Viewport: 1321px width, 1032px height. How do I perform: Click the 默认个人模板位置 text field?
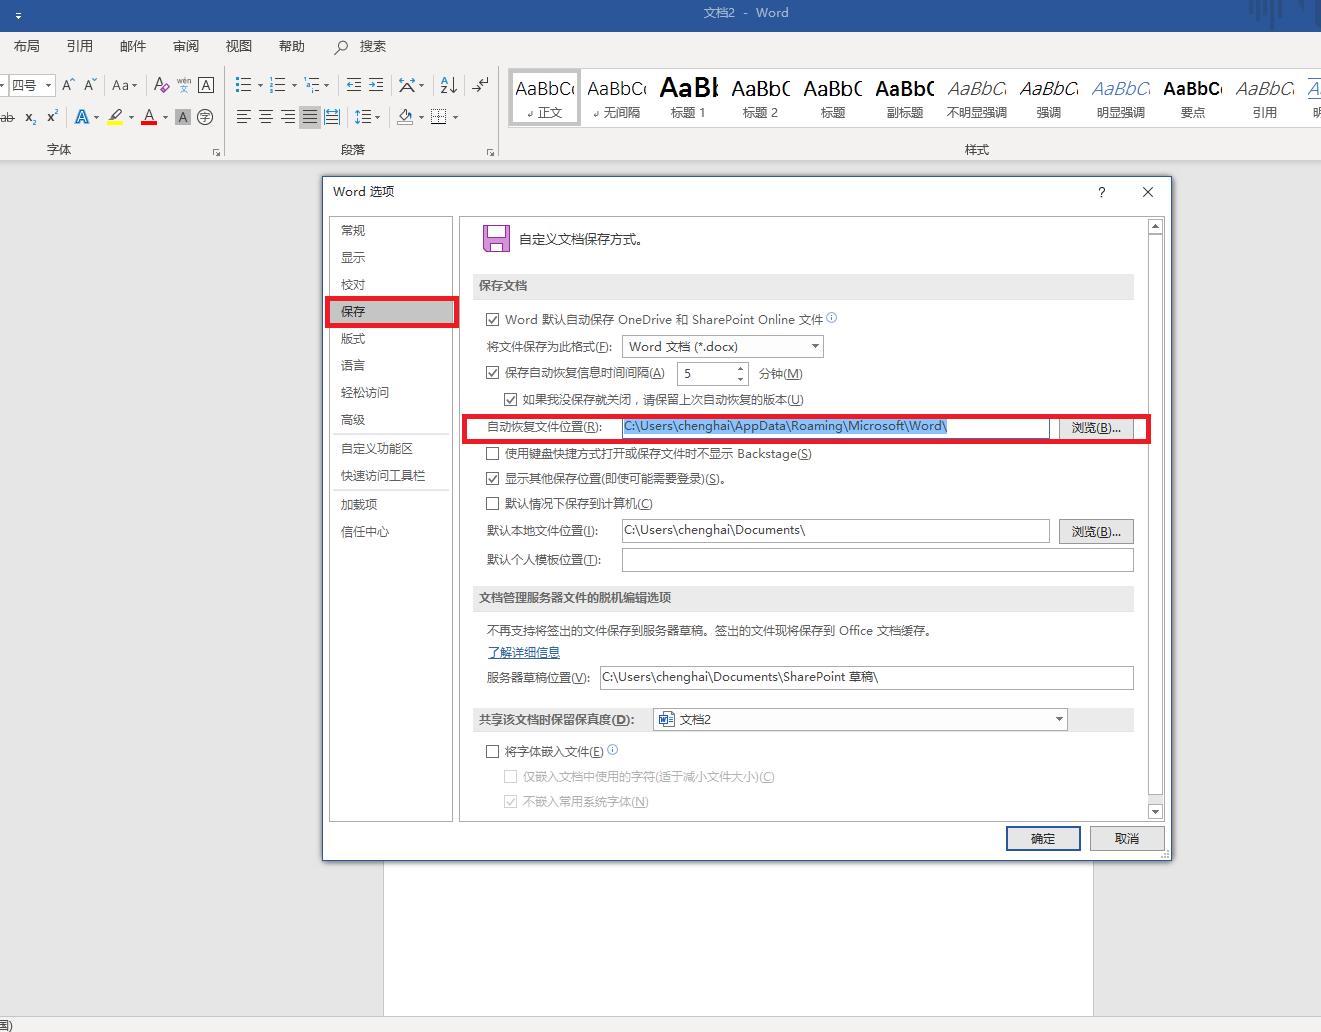[x=878, y=560]
